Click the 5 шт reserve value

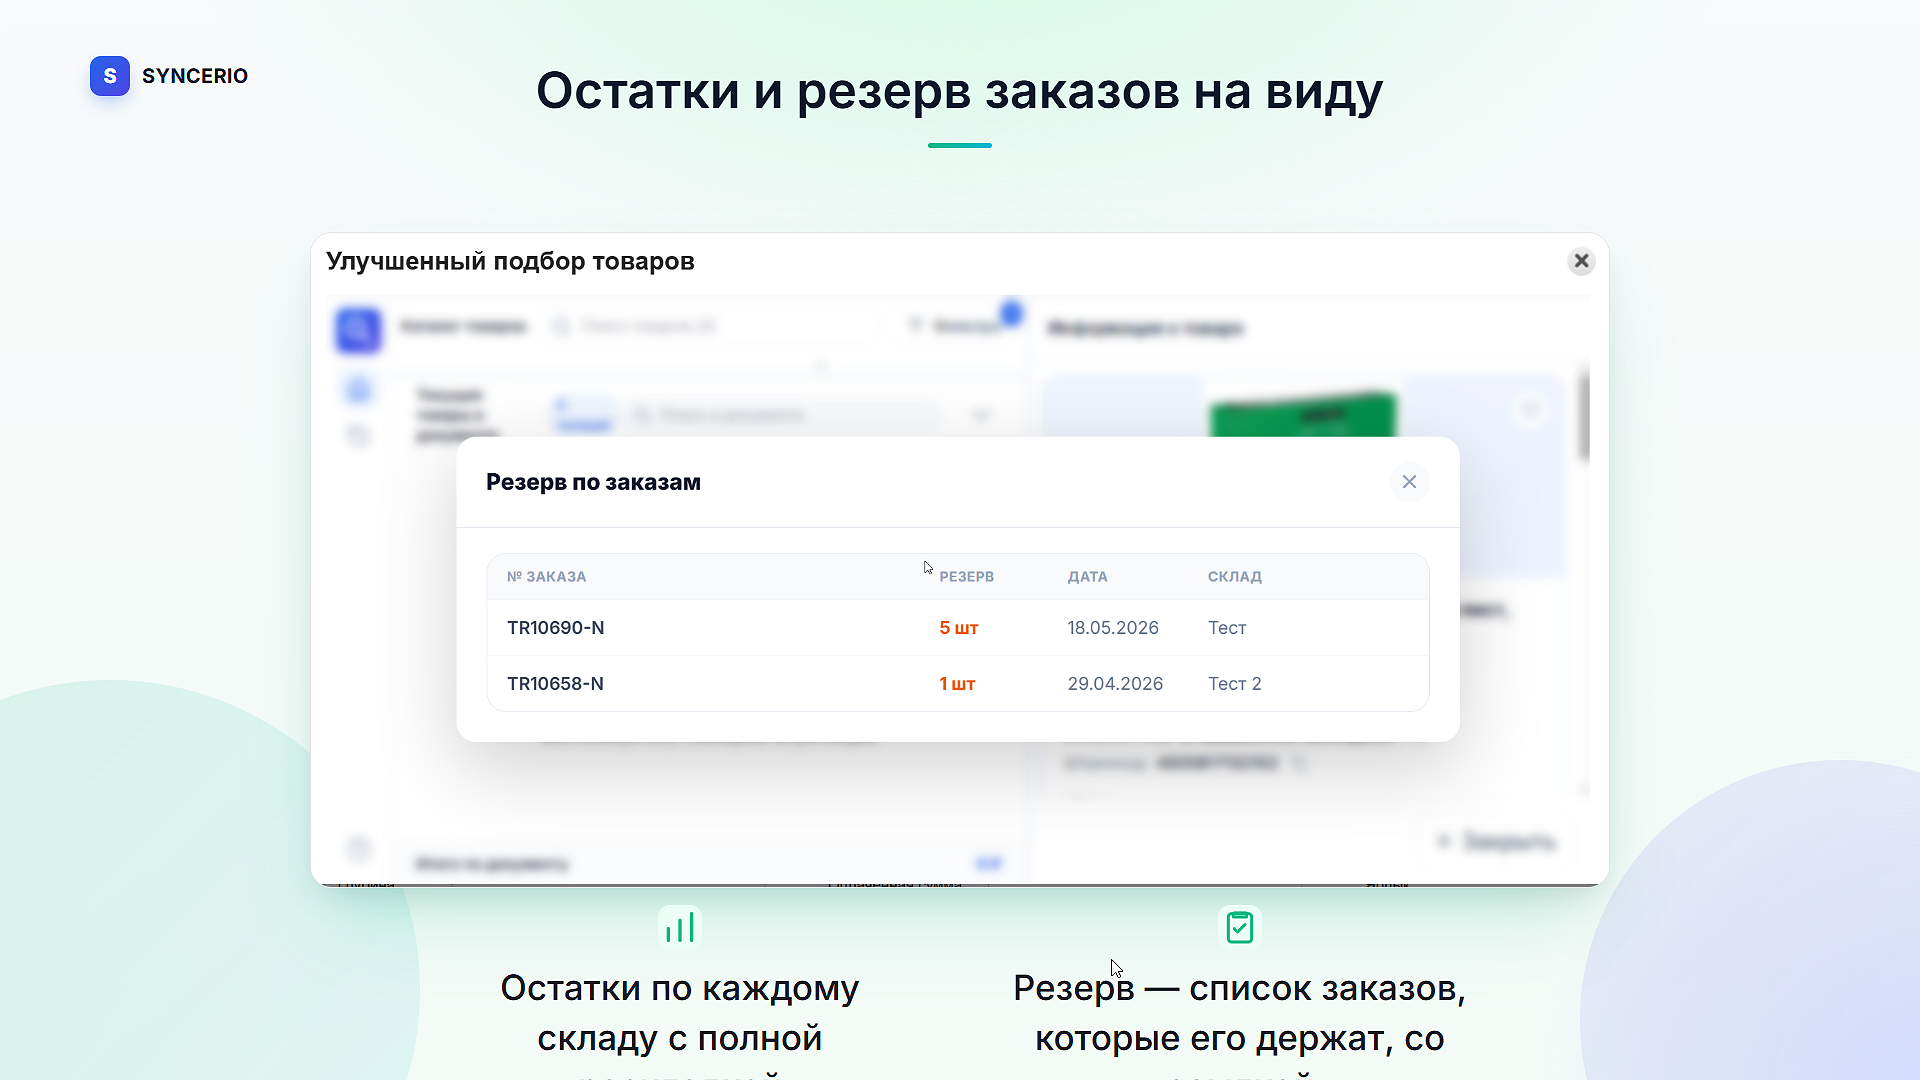point(958,628)
